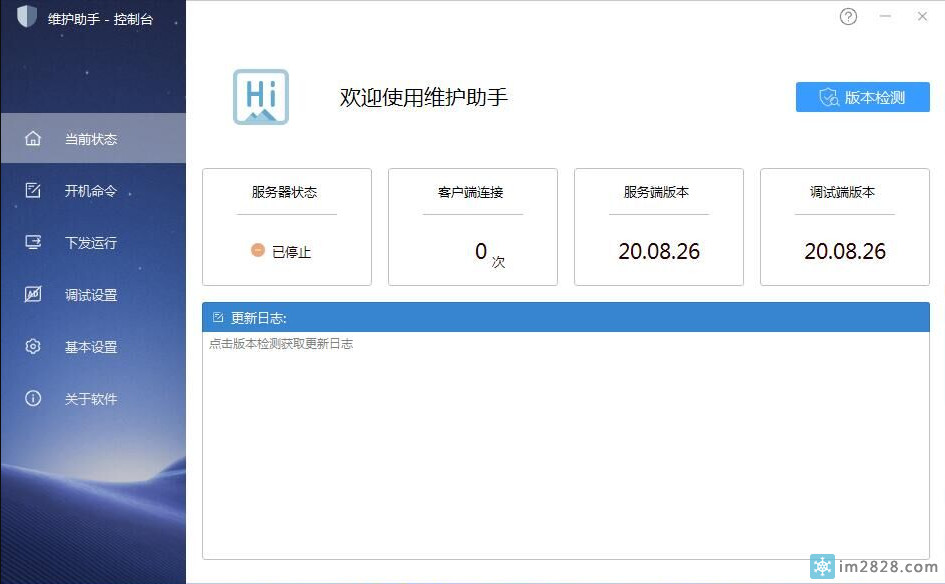Click inside the update log text area
The width and height of the screenshot is (945, 584).
coord(565,450)
